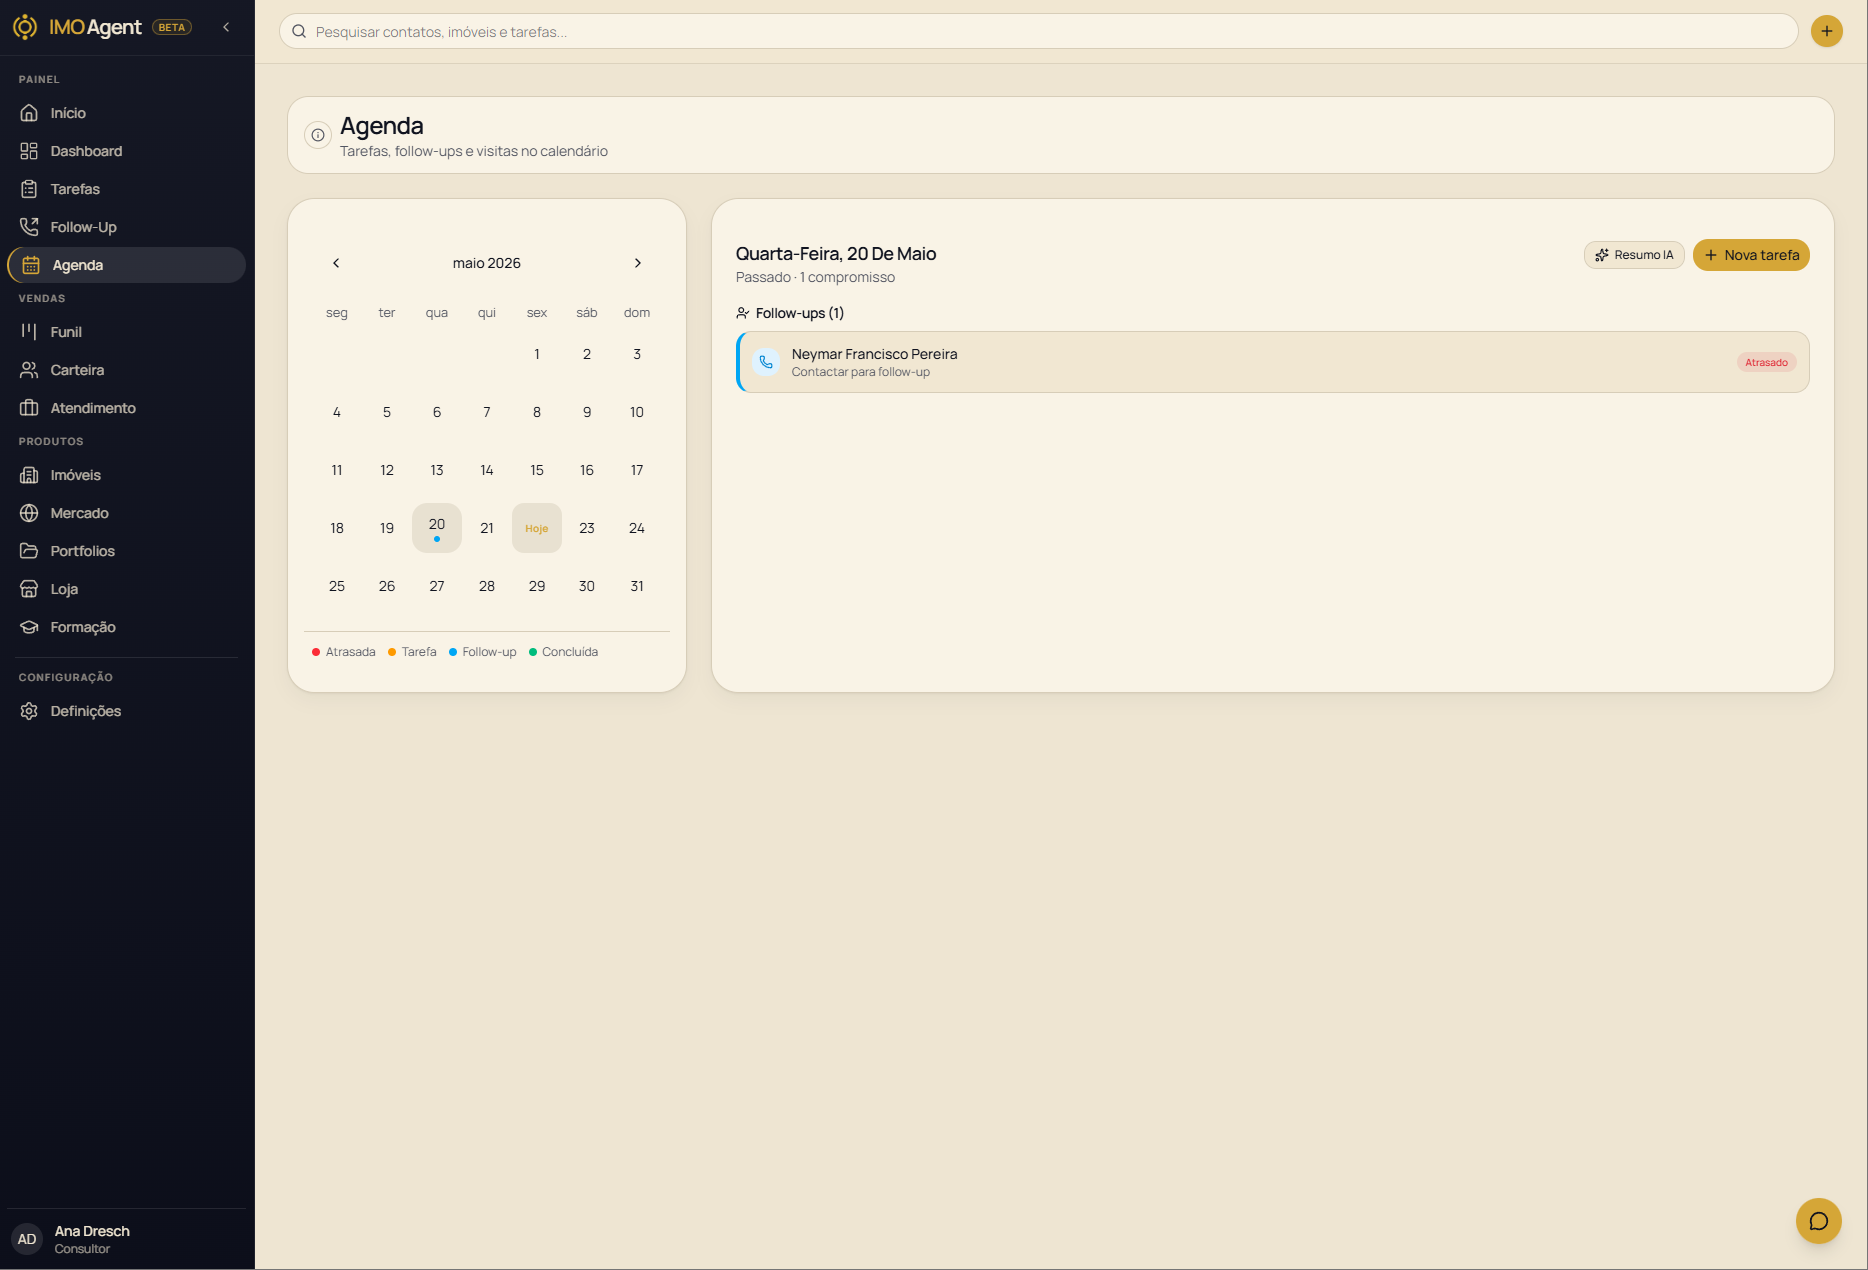The height and width of the screenshot is (1270, 1868).
Task: Open the Mercado globe icon
Action: [x=29, y=513]
